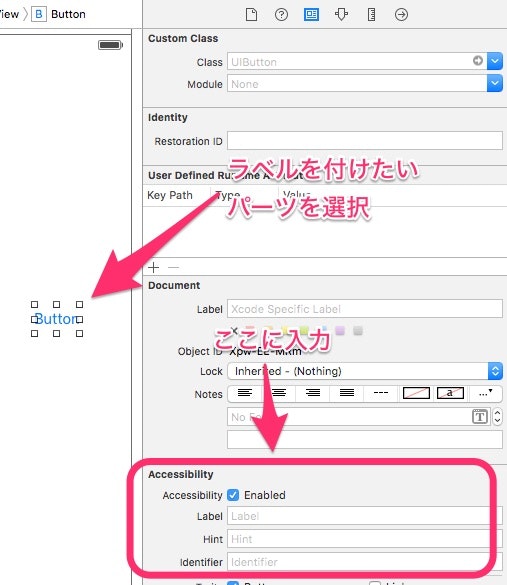Click the Identity section header

(168, 117)
